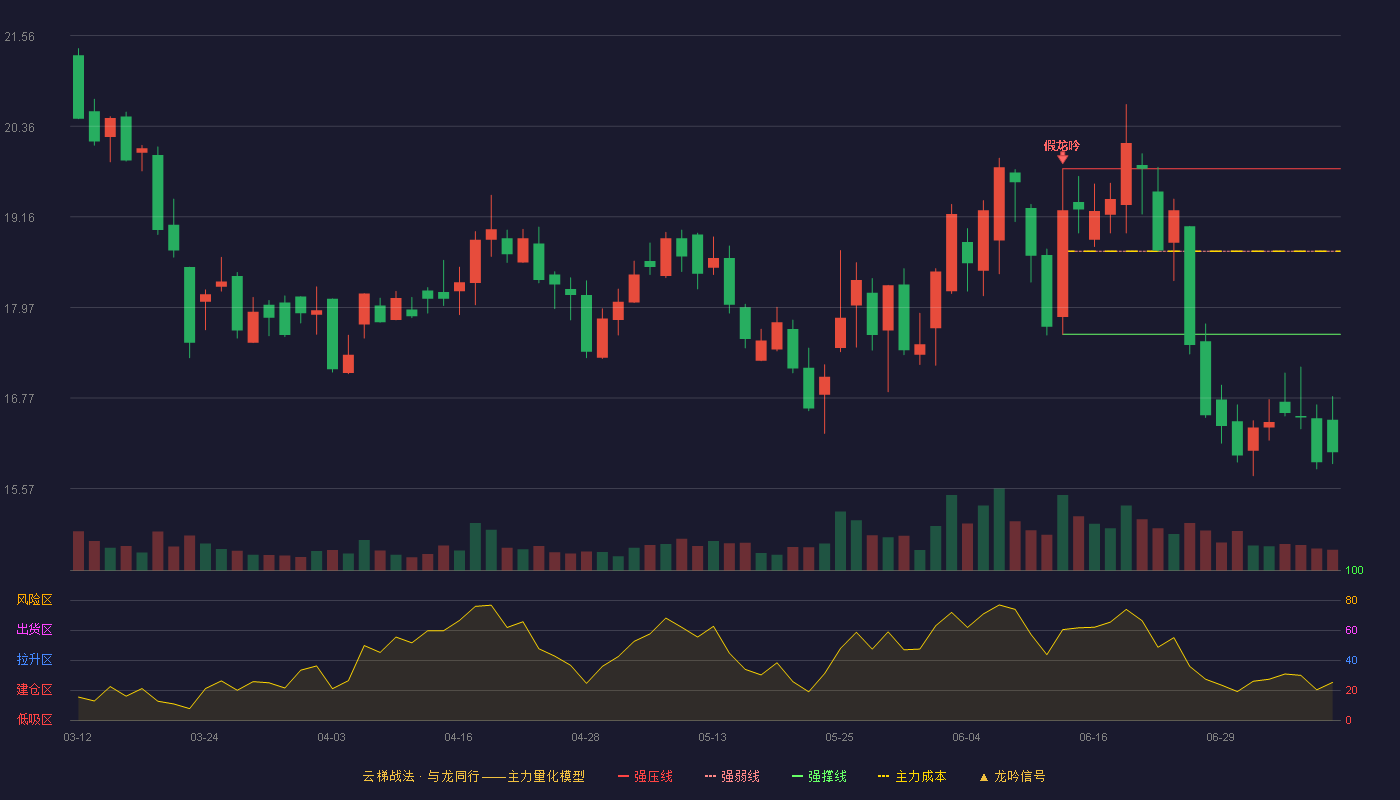This screenshot has width=1400, height=800.
Task: Click the green 100 indicator scale value
Action: point(1354,571)
